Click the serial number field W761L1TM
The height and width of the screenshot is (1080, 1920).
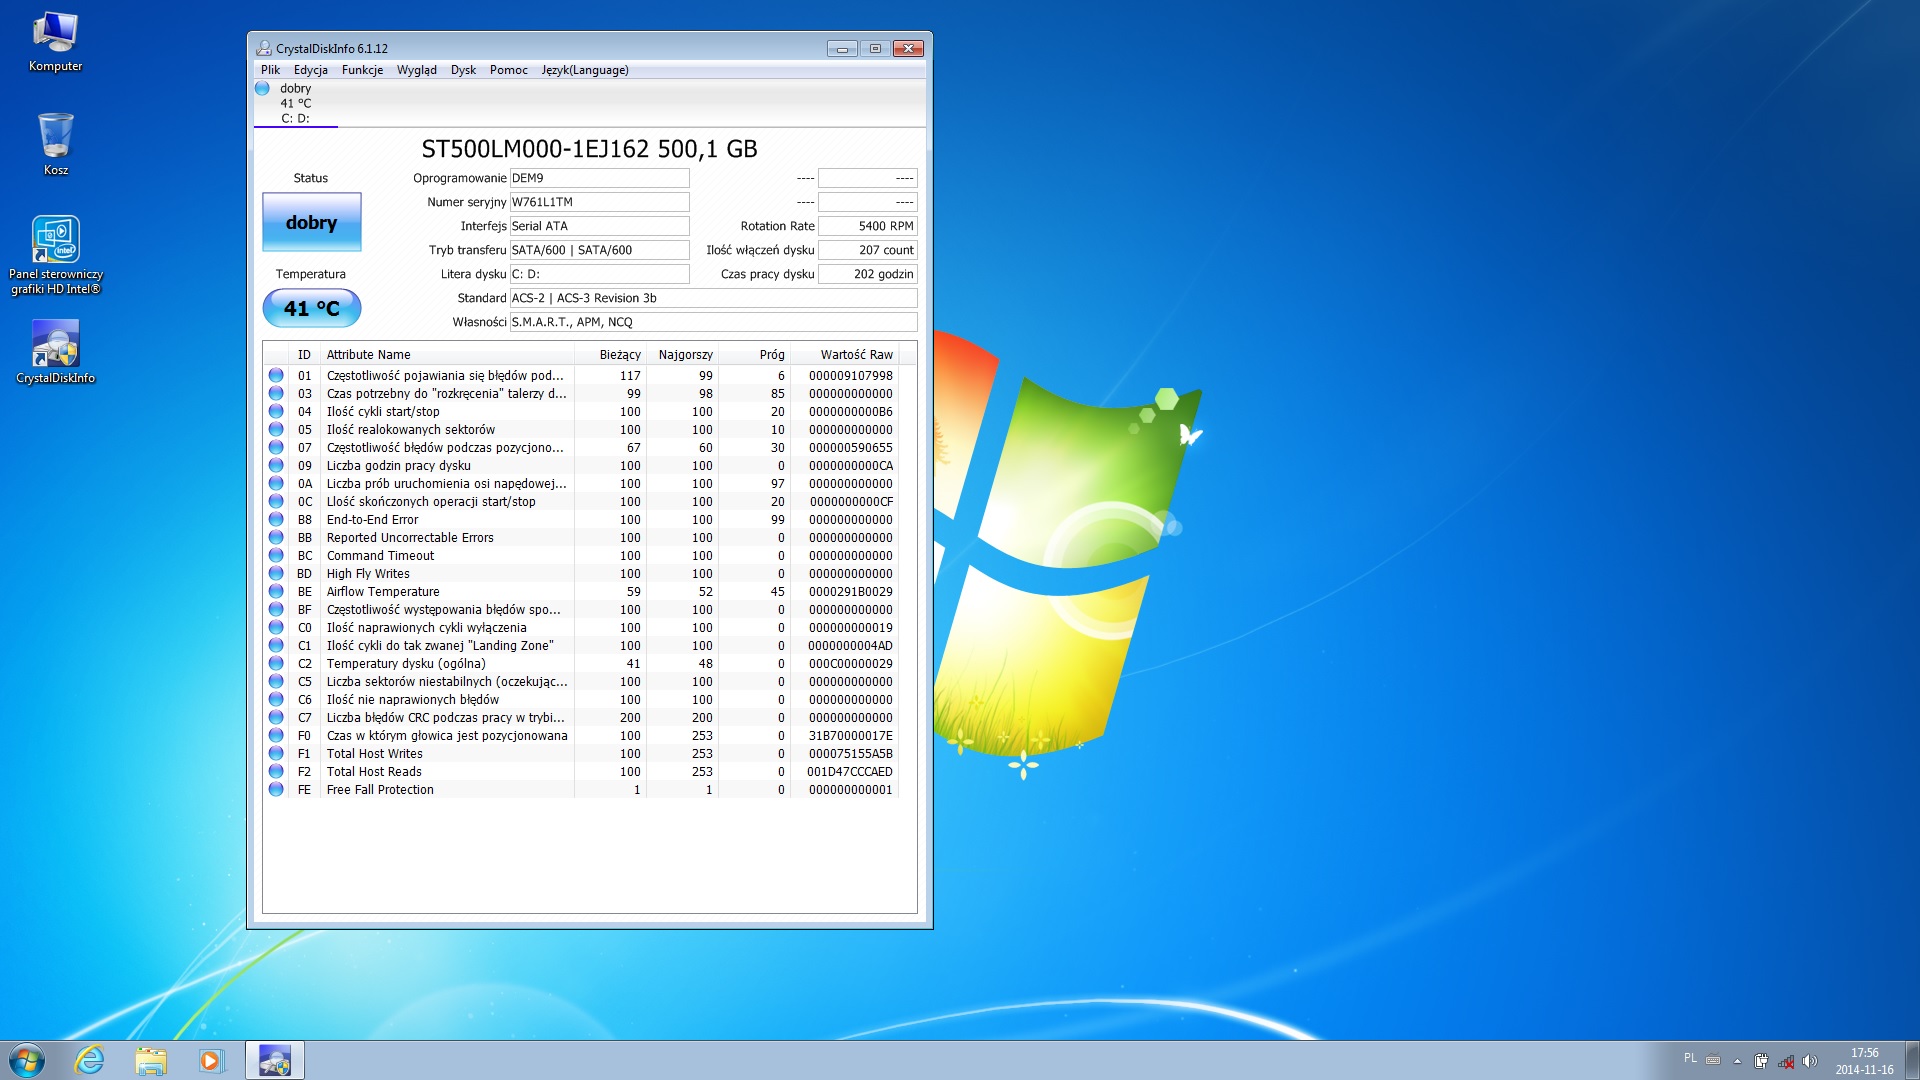[x=599, y=202]
